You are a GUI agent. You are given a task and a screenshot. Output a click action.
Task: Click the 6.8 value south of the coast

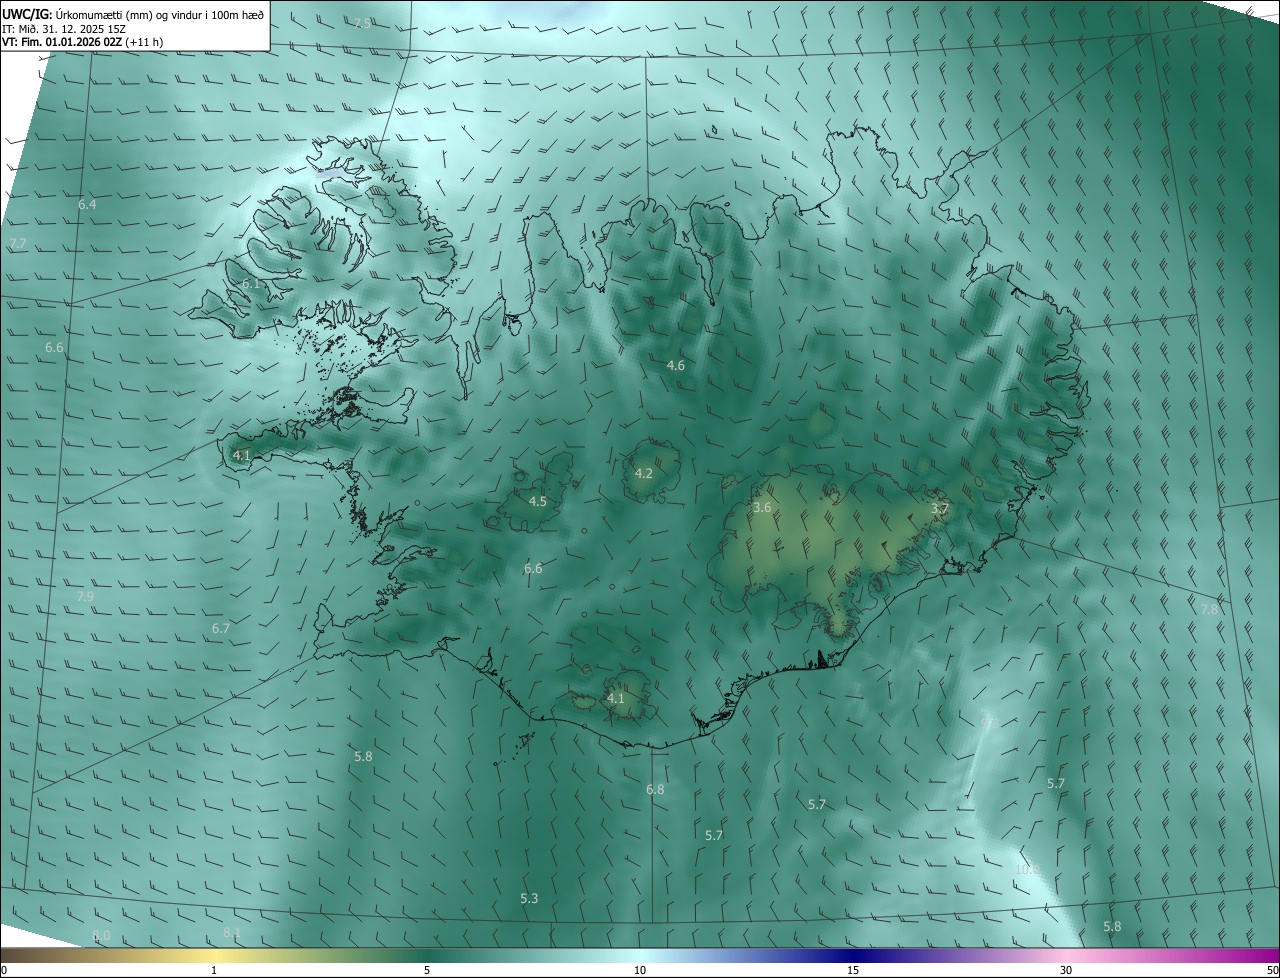(x=655, y=790)
